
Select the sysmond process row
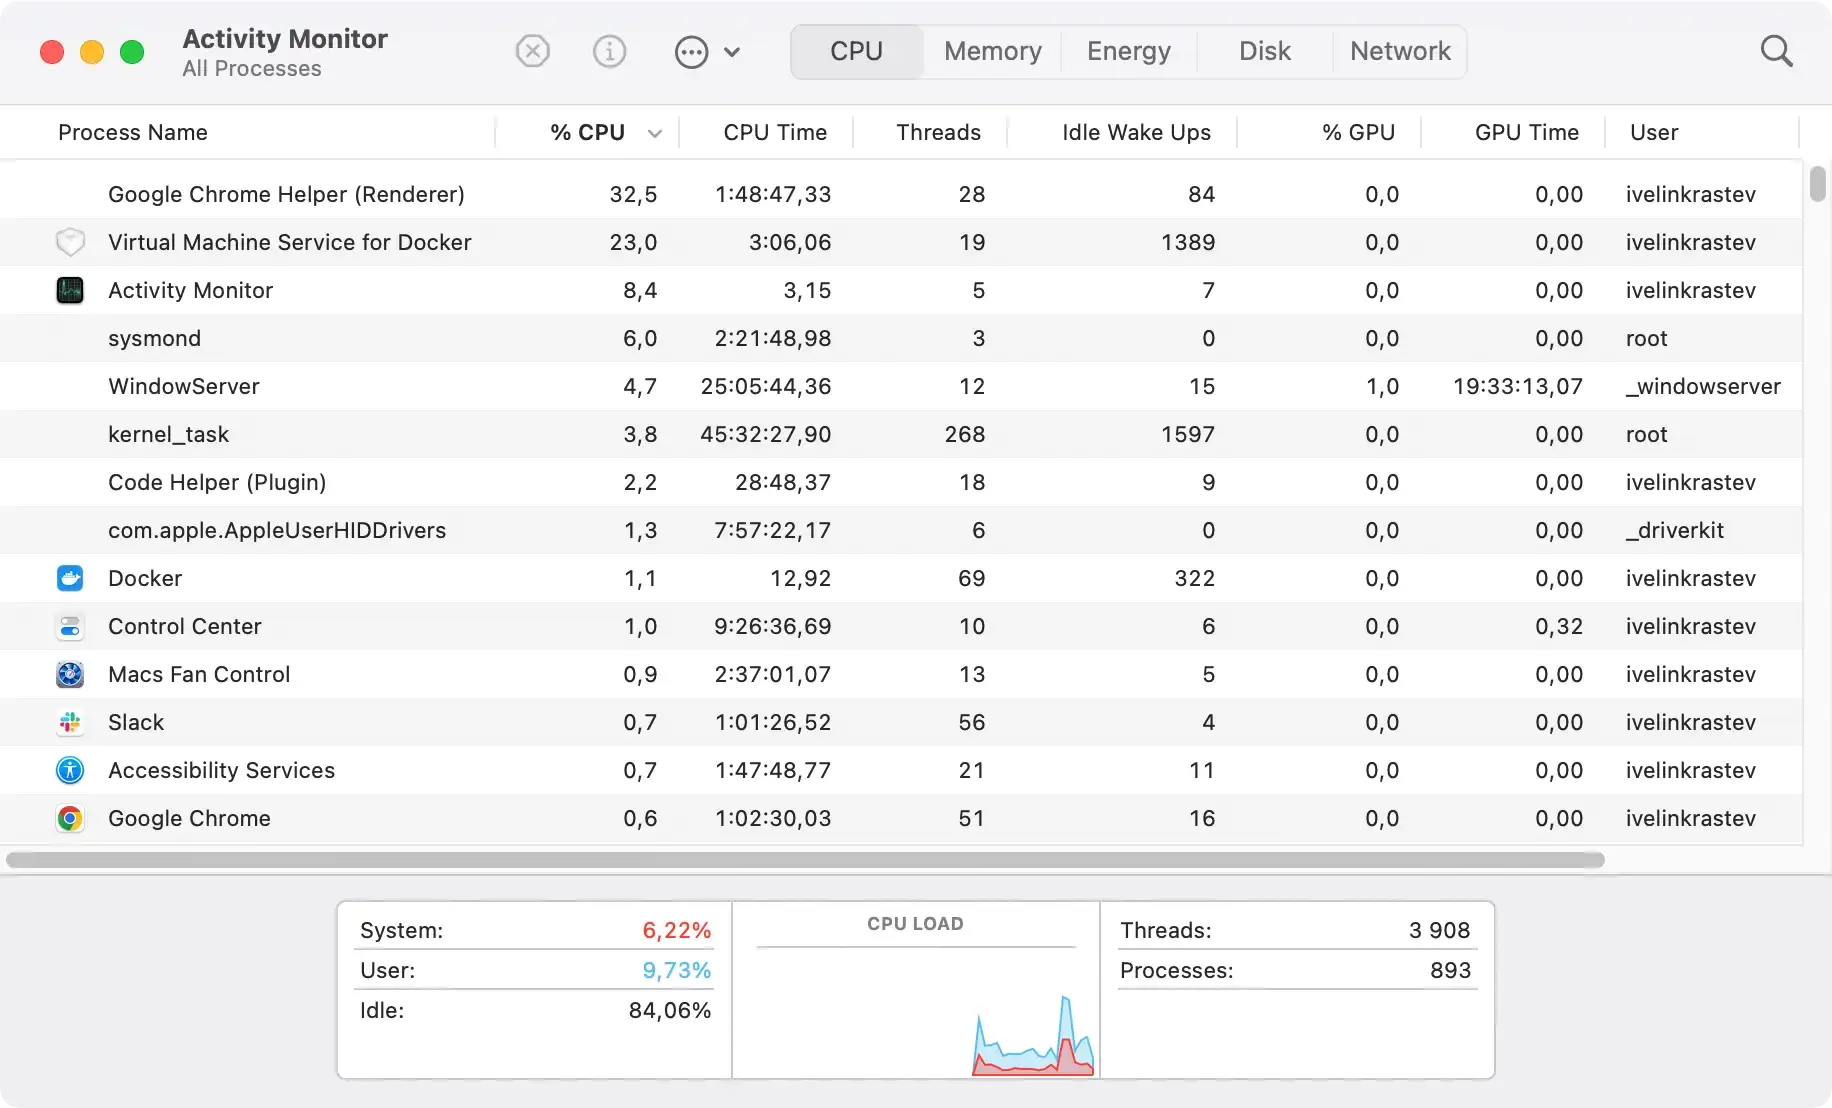(901, 338)
